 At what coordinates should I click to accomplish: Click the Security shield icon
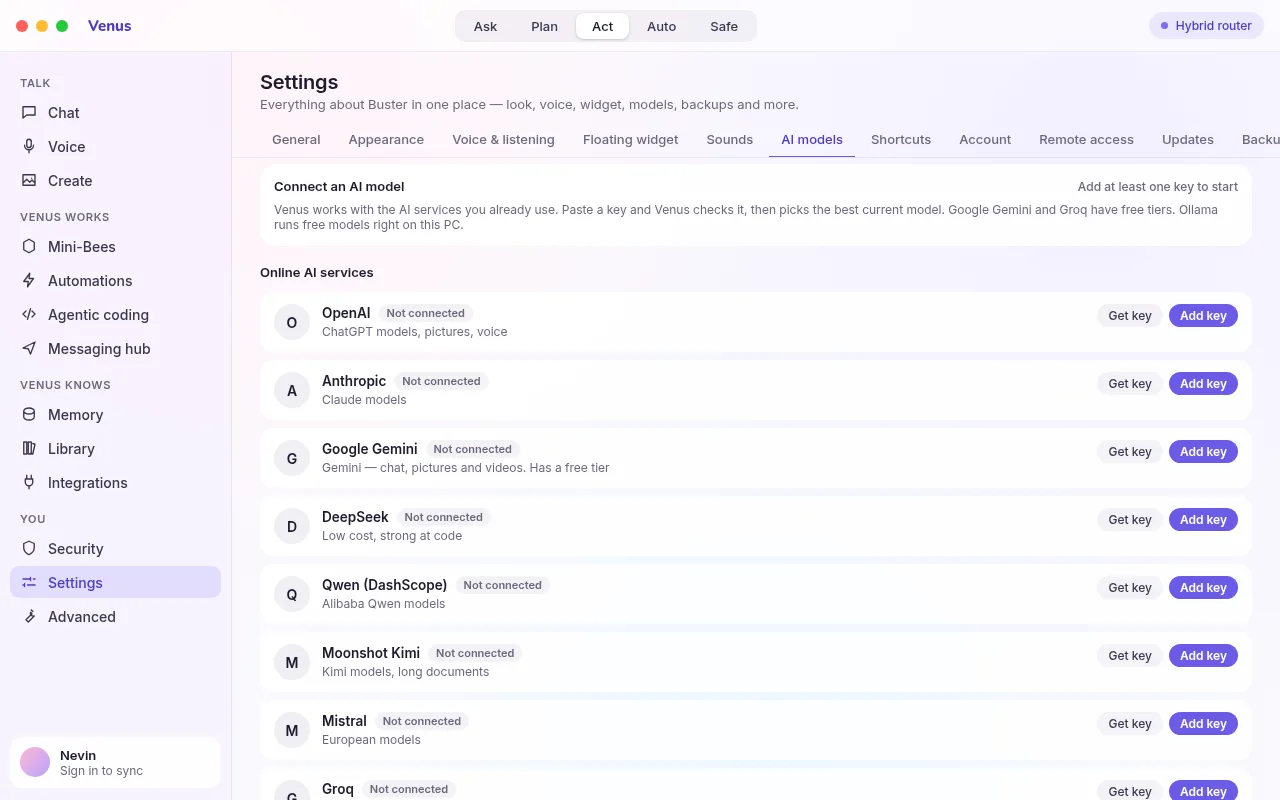(29, 549)
